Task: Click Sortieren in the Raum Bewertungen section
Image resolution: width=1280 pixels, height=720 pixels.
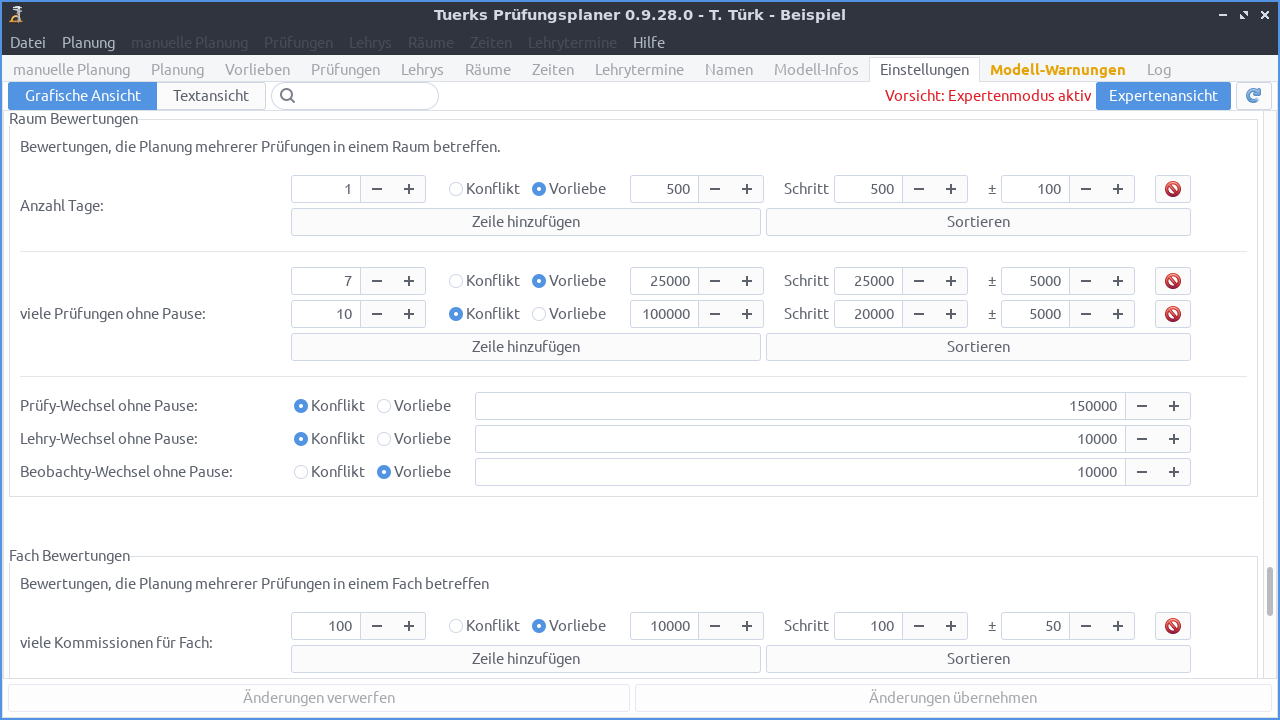Action: click(x=977, y=221)
